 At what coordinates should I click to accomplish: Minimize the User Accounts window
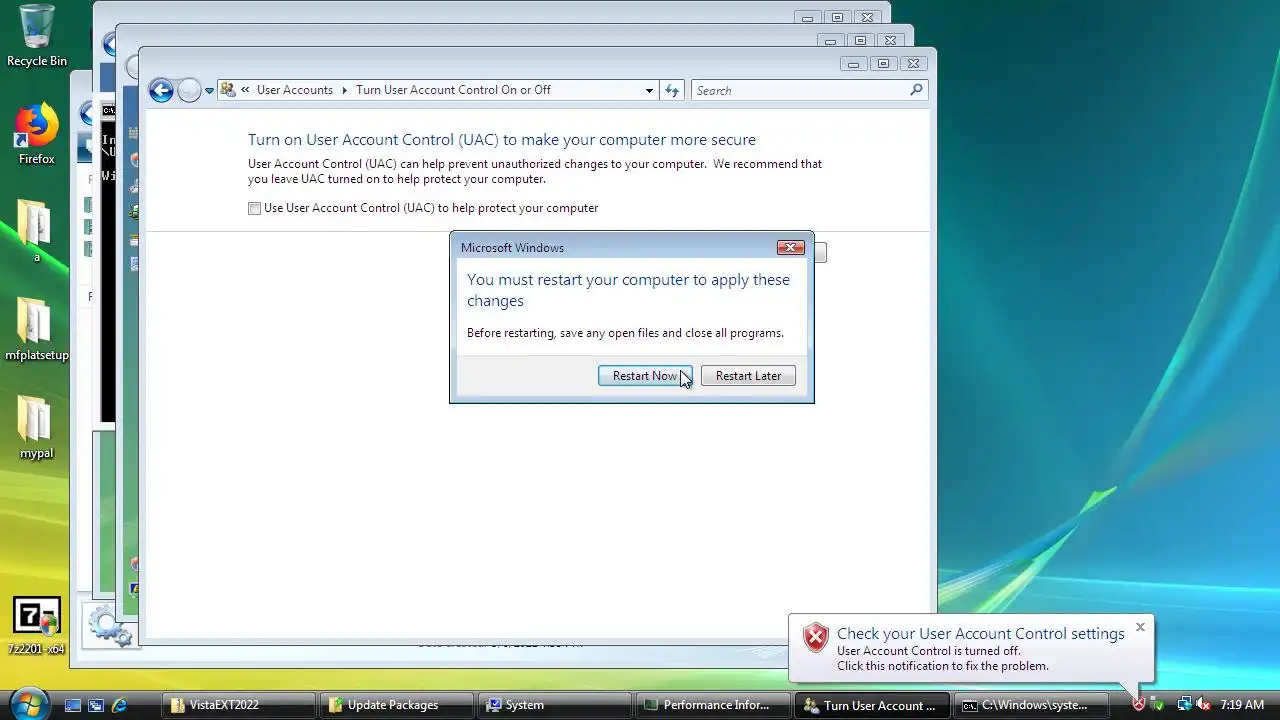[x=853, y=64]
